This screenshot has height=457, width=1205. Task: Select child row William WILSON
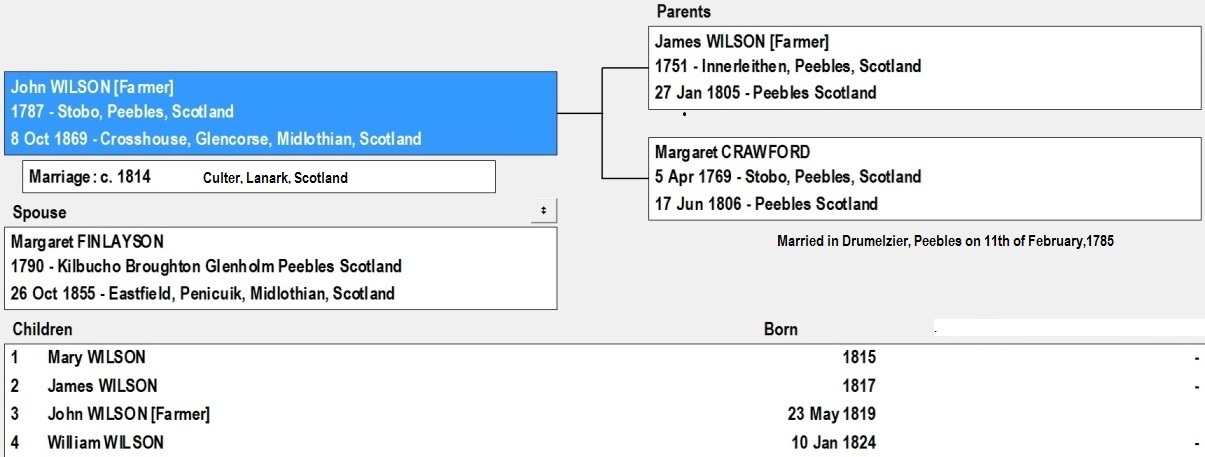(105, 442)
